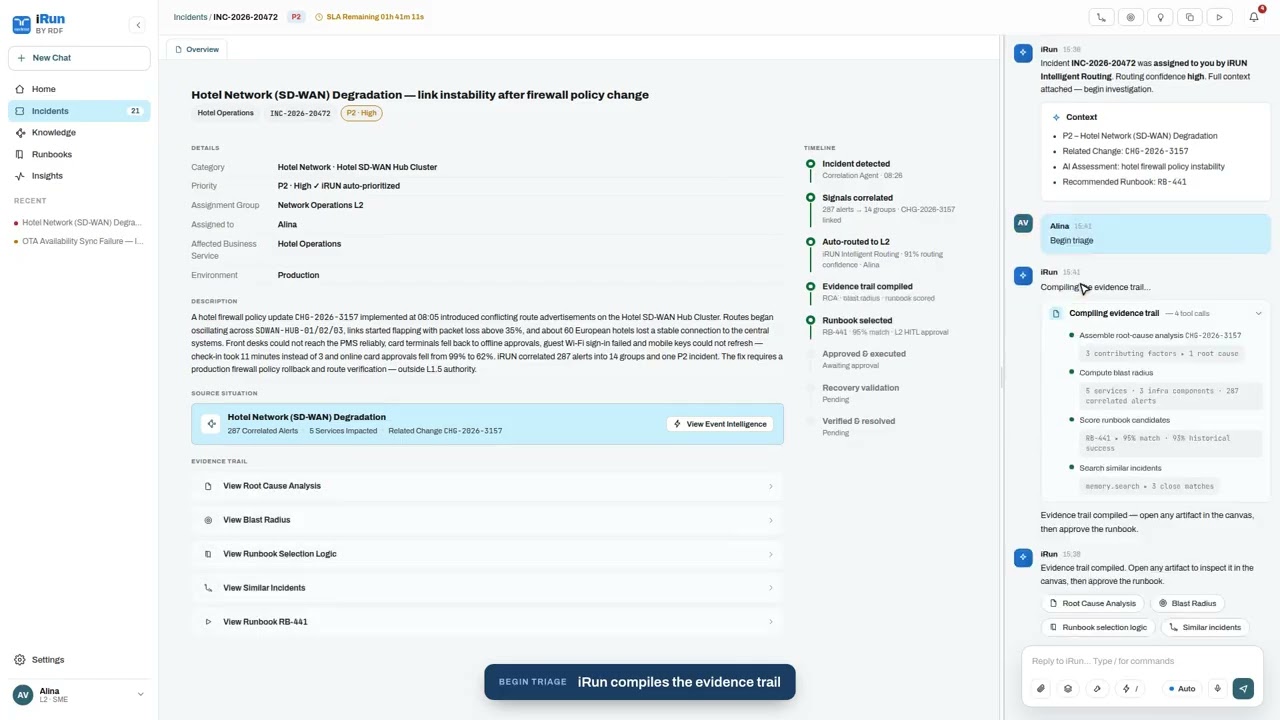Open the routing path icon in header
Image resolution: width=1280 pixels, height=720 pixels.
click(x=1101, y=17)
